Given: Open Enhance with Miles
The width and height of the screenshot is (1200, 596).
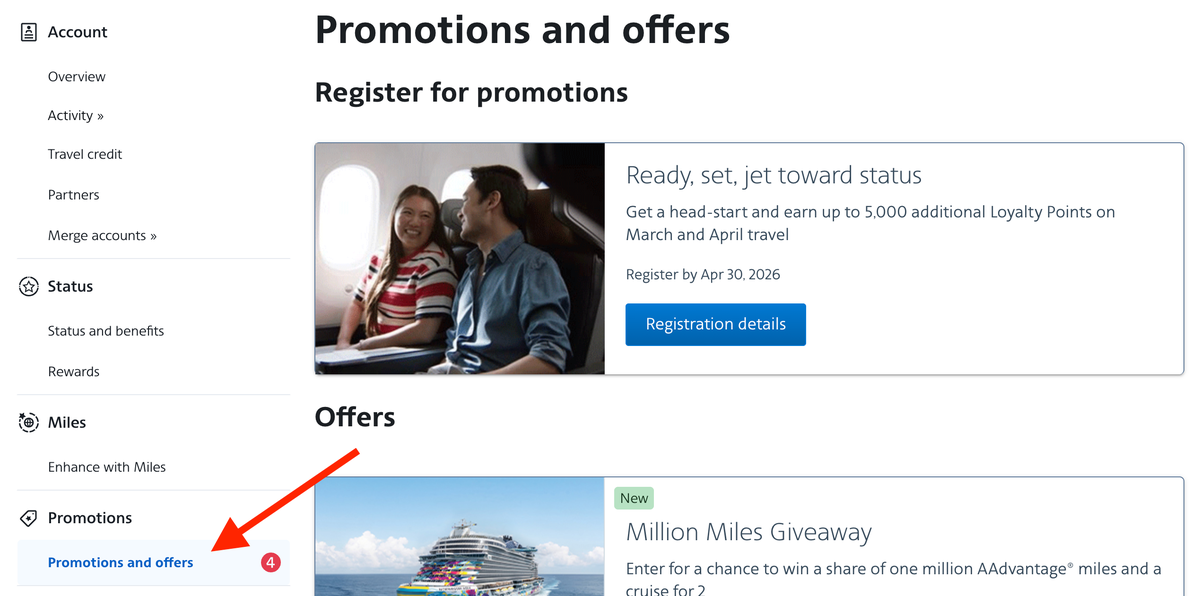Looking at the screenshot, I should click(106, 466).
